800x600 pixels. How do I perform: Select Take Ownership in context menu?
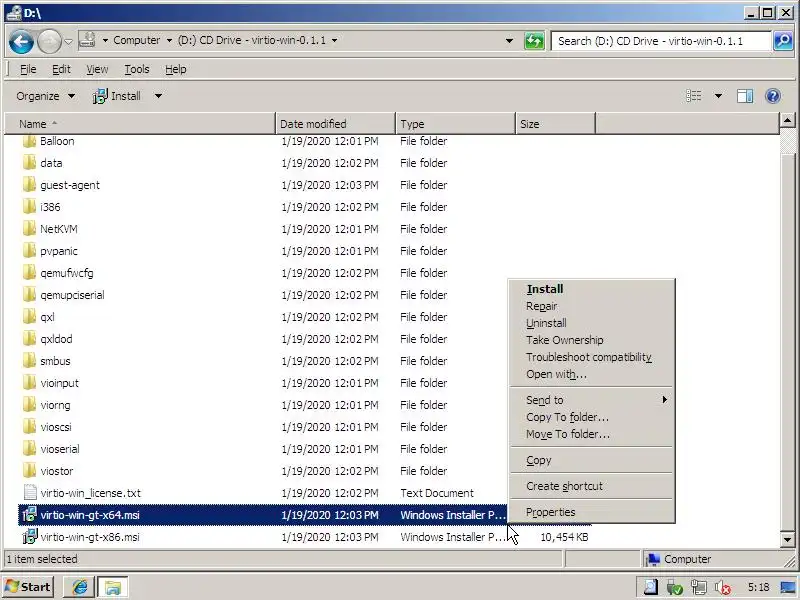point(592,340)
